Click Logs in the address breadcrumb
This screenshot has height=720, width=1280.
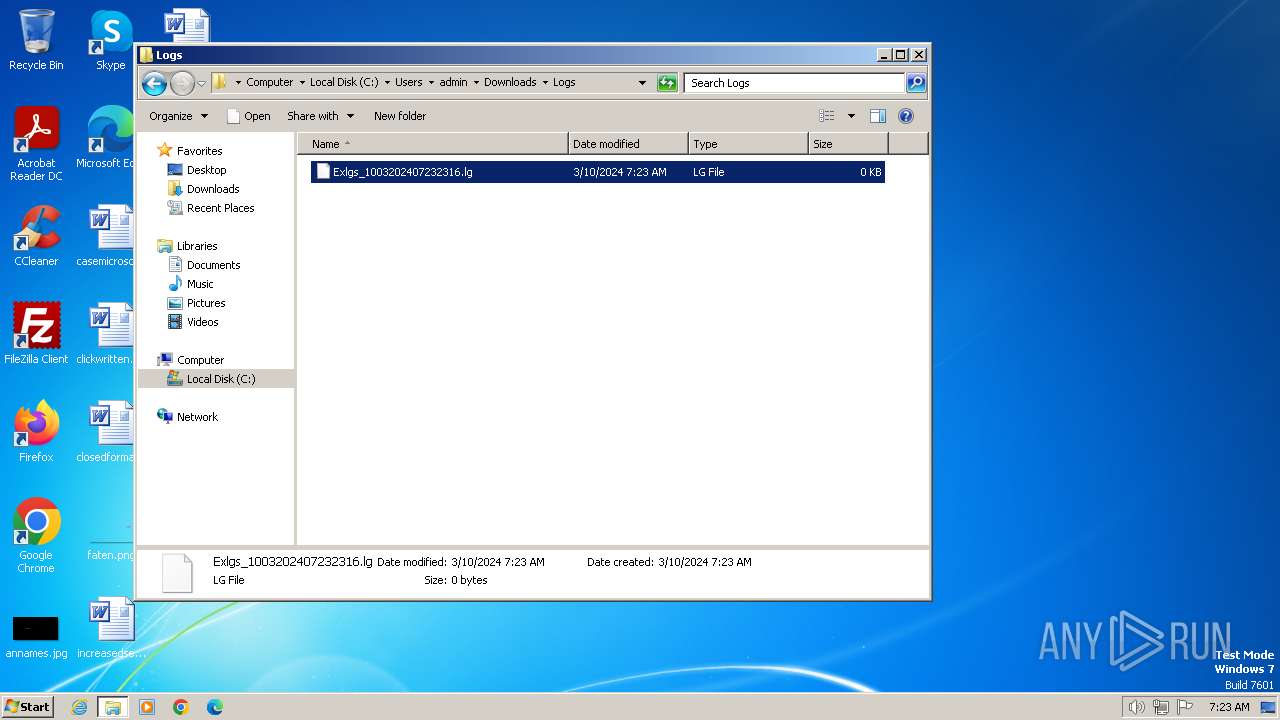pyautogui.click(x=564, y=83)
